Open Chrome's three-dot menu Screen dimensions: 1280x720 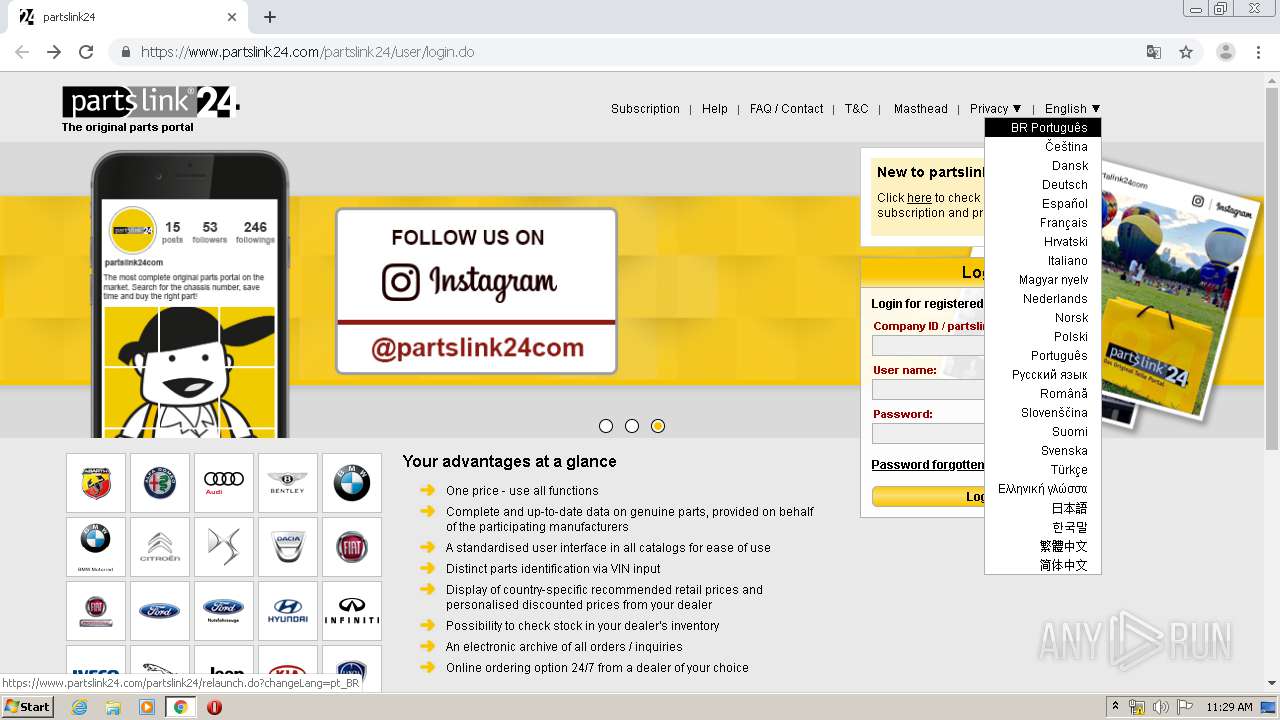1259,52
